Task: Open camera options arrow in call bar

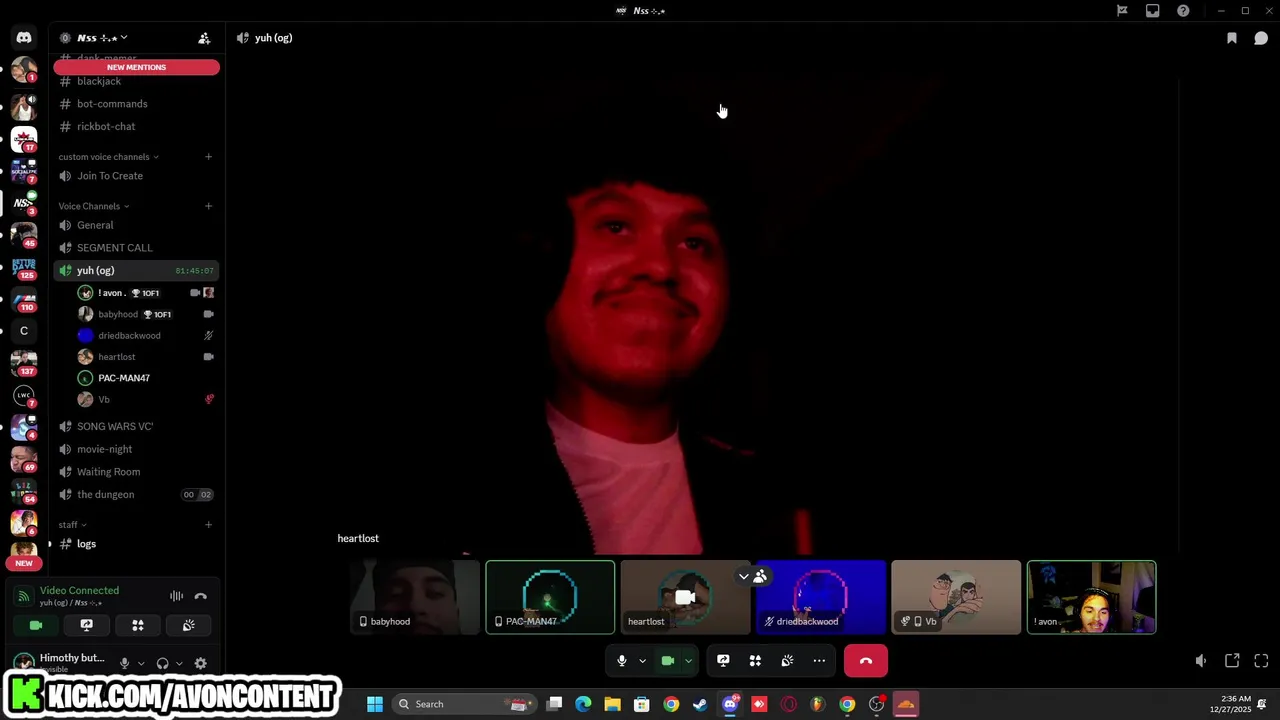Action: point(688,661)
